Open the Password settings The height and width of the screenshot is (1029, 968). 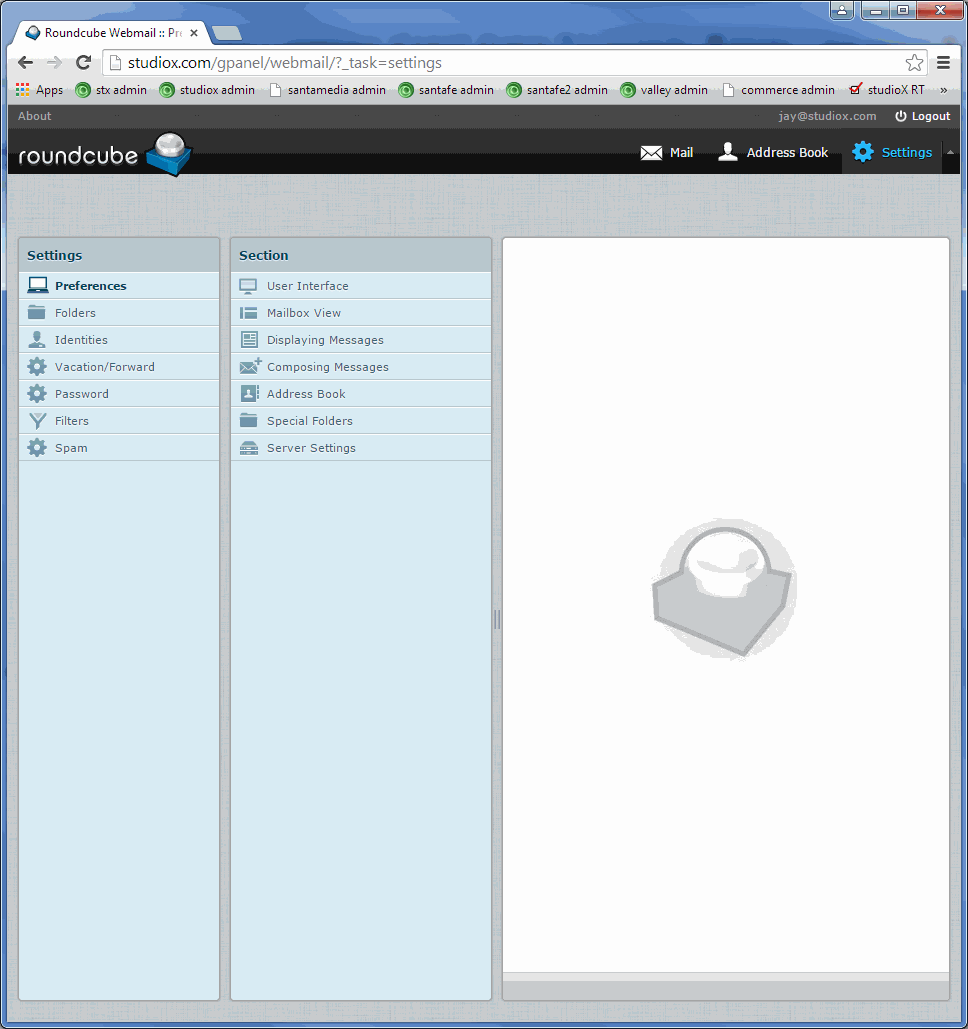[x=82, y=394]
